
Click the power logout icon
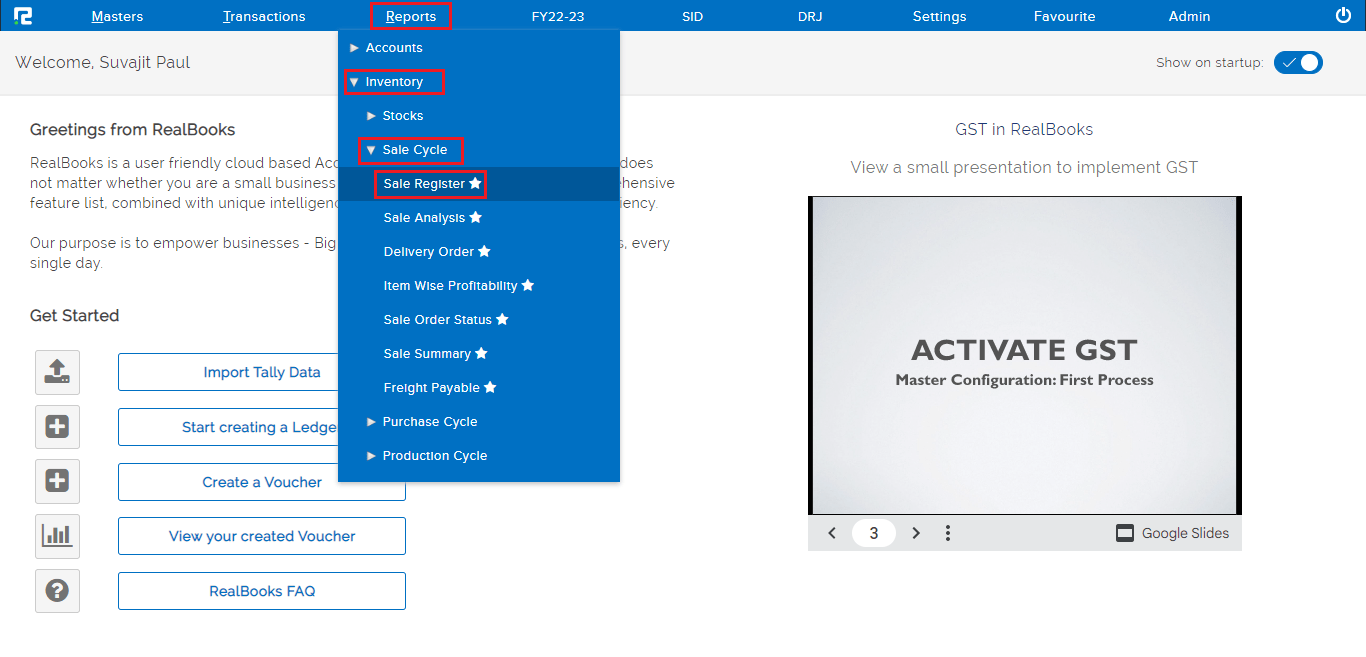pyautogui.click(x=1343, y=15)
